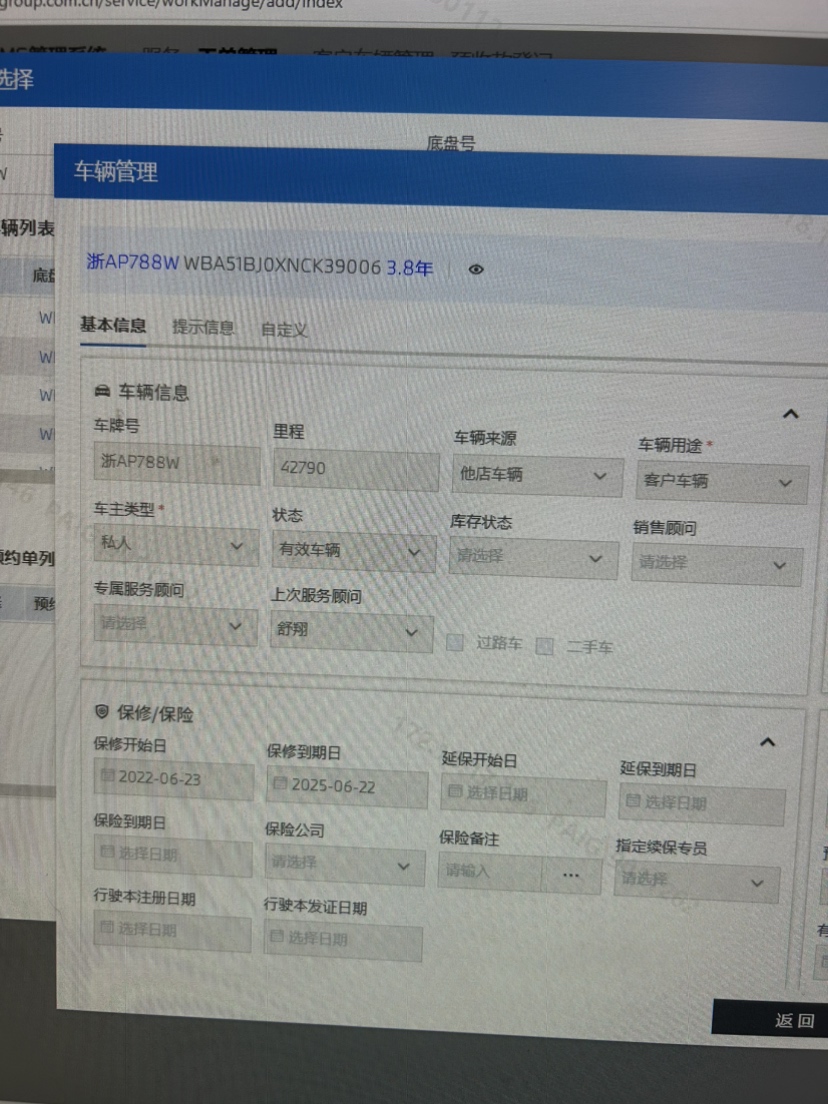Tick the 过路车 checkbox
The width and height of the screenshot is (828, 1104).
[x=455, y=643]
